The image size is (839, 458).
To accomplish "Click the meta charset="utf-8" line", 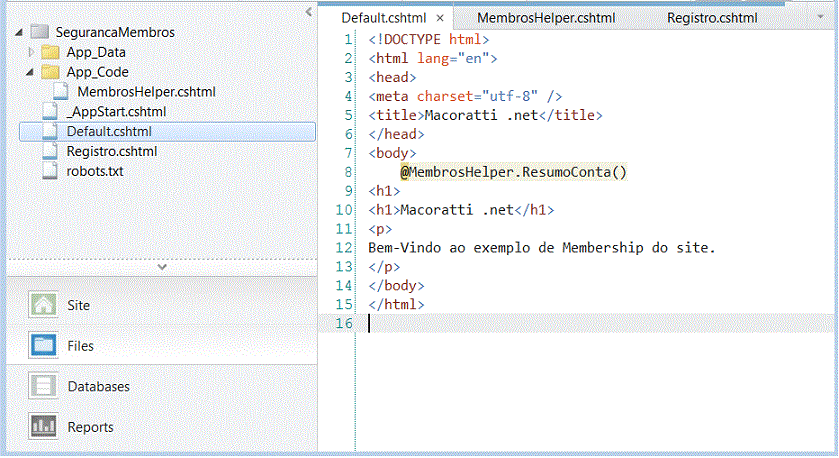I will coord(465,96).
